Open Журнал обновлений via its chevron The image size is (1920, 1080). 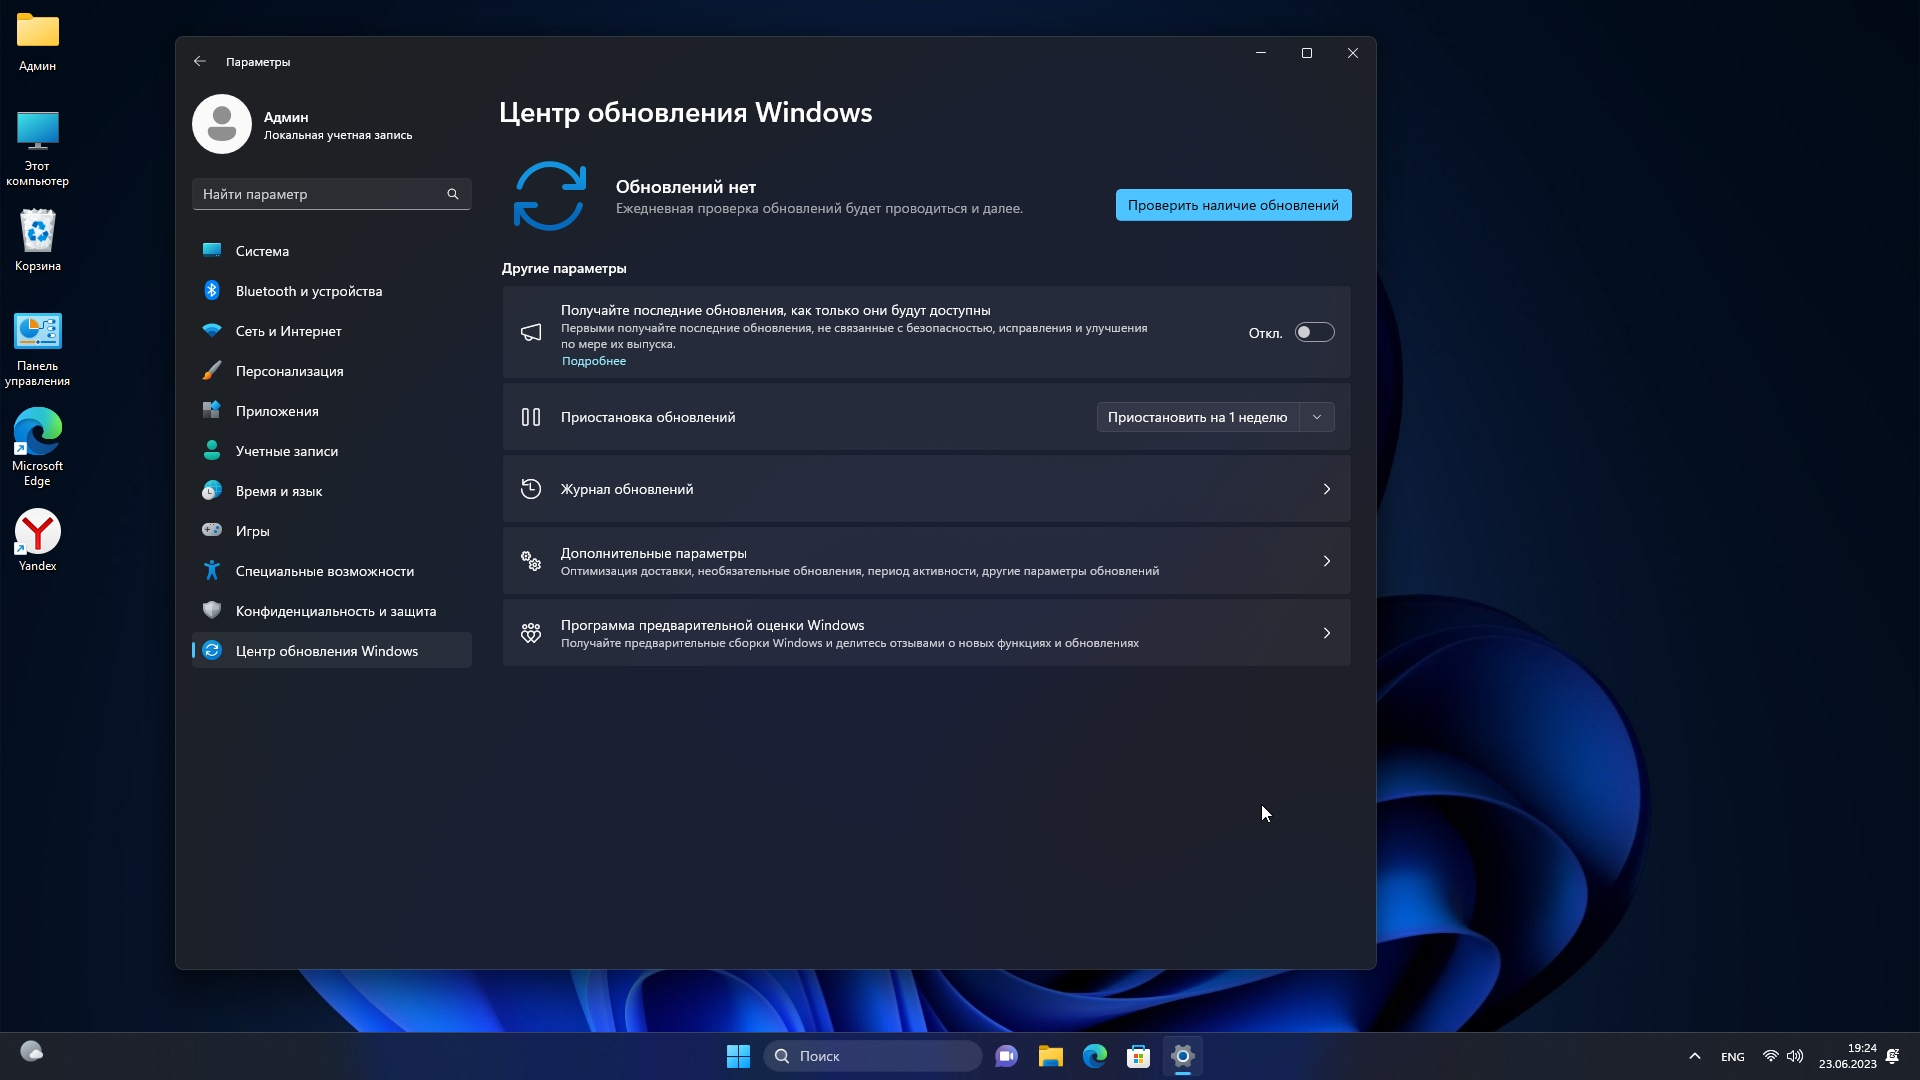(x=1327, y=489)
